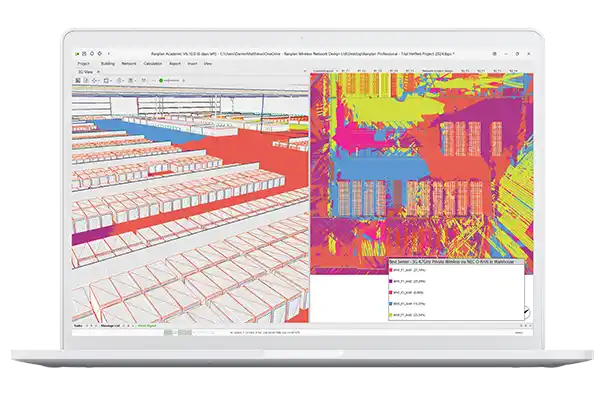Select the 3D View tab
Screen dimensions: 604x394
(86, 72)
